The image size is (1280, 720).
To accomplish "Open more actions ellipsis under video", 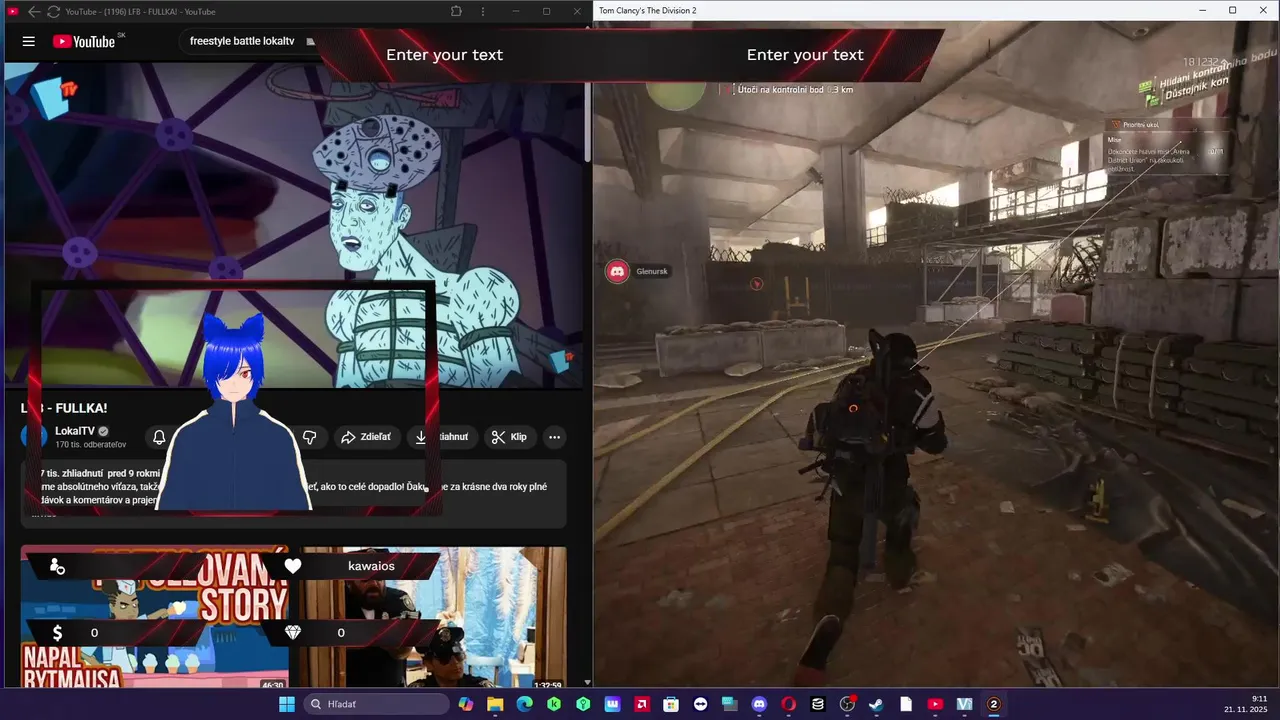I will (x=554, y=437).
